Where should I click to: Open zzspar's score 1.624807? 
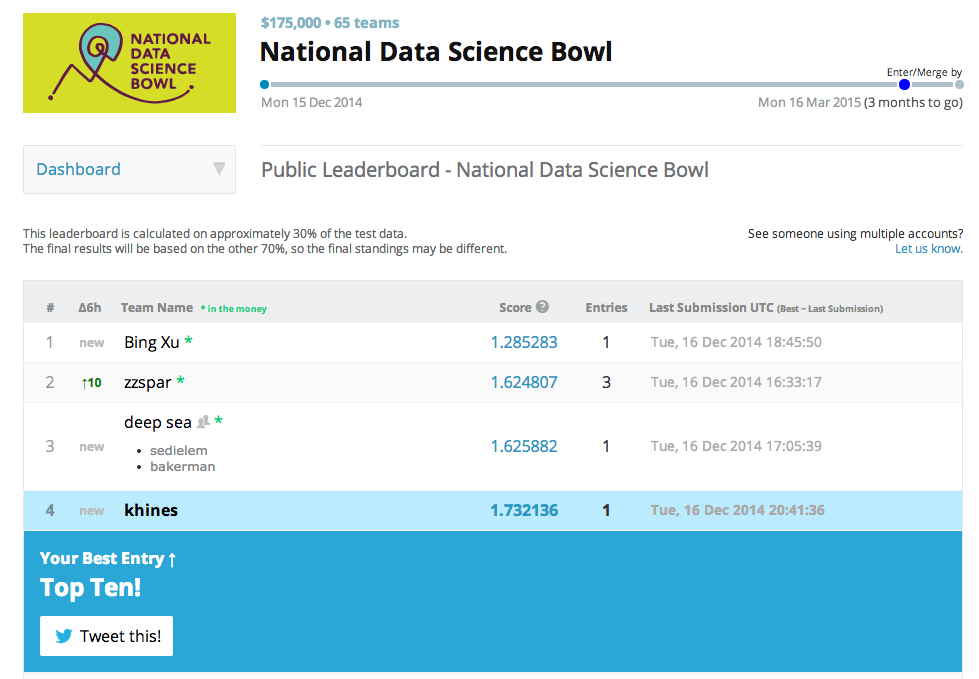point(524,382)
